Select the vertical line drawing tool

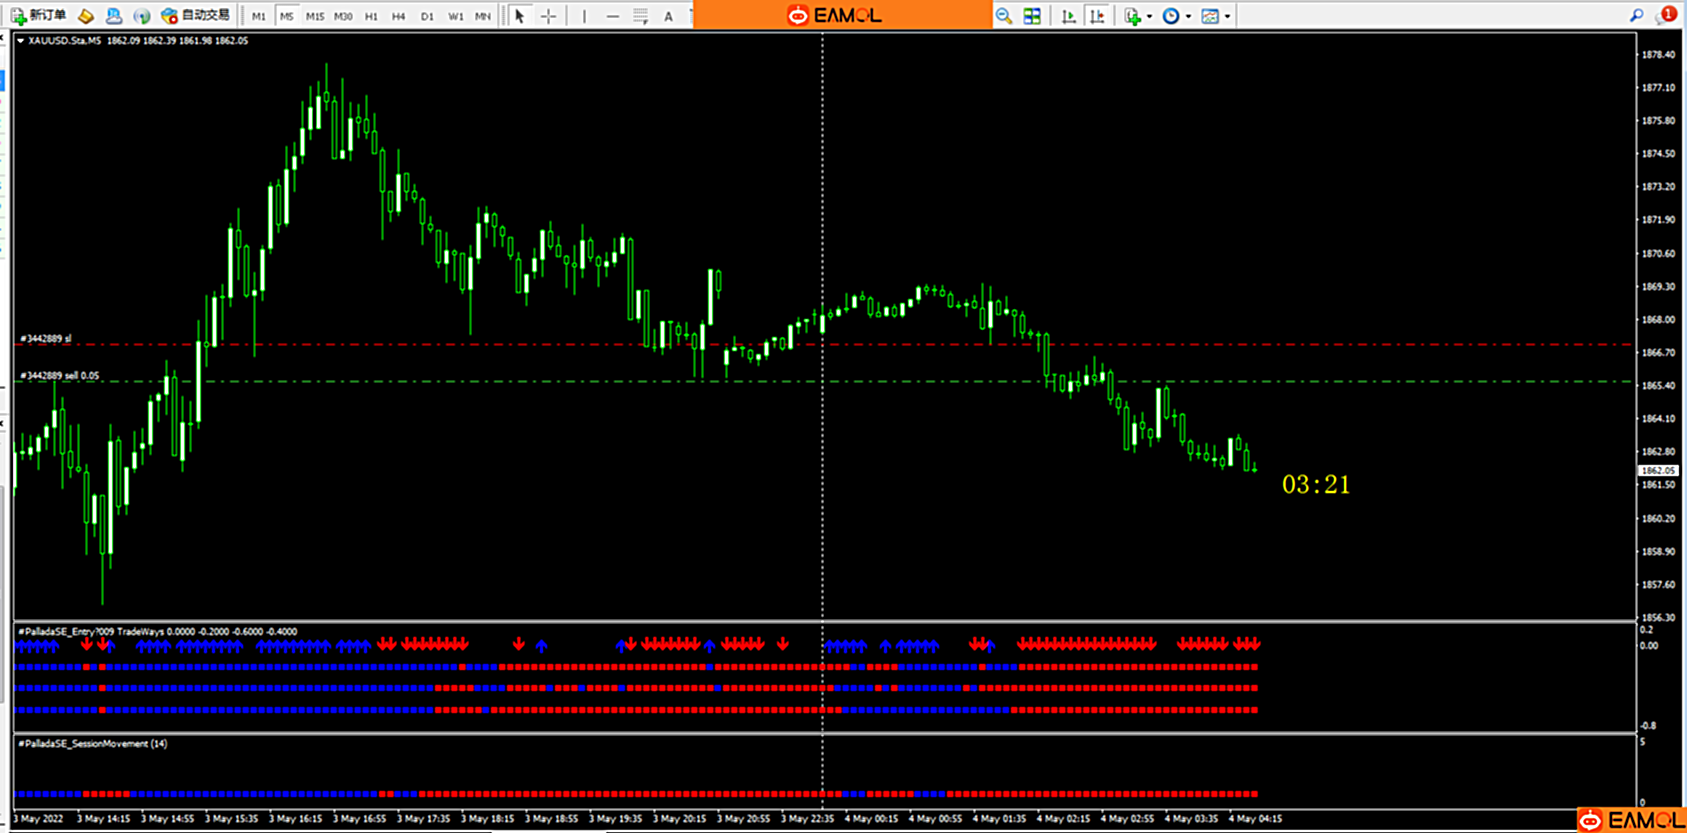[584, 16]
